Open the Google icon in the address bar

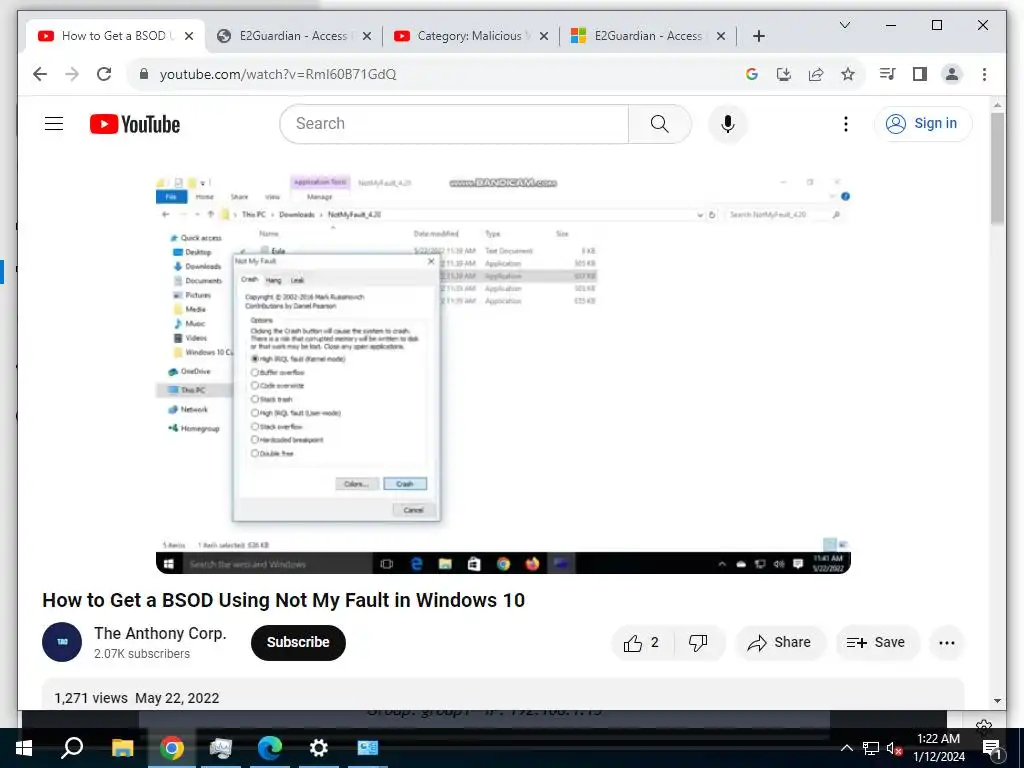[752, 74]
